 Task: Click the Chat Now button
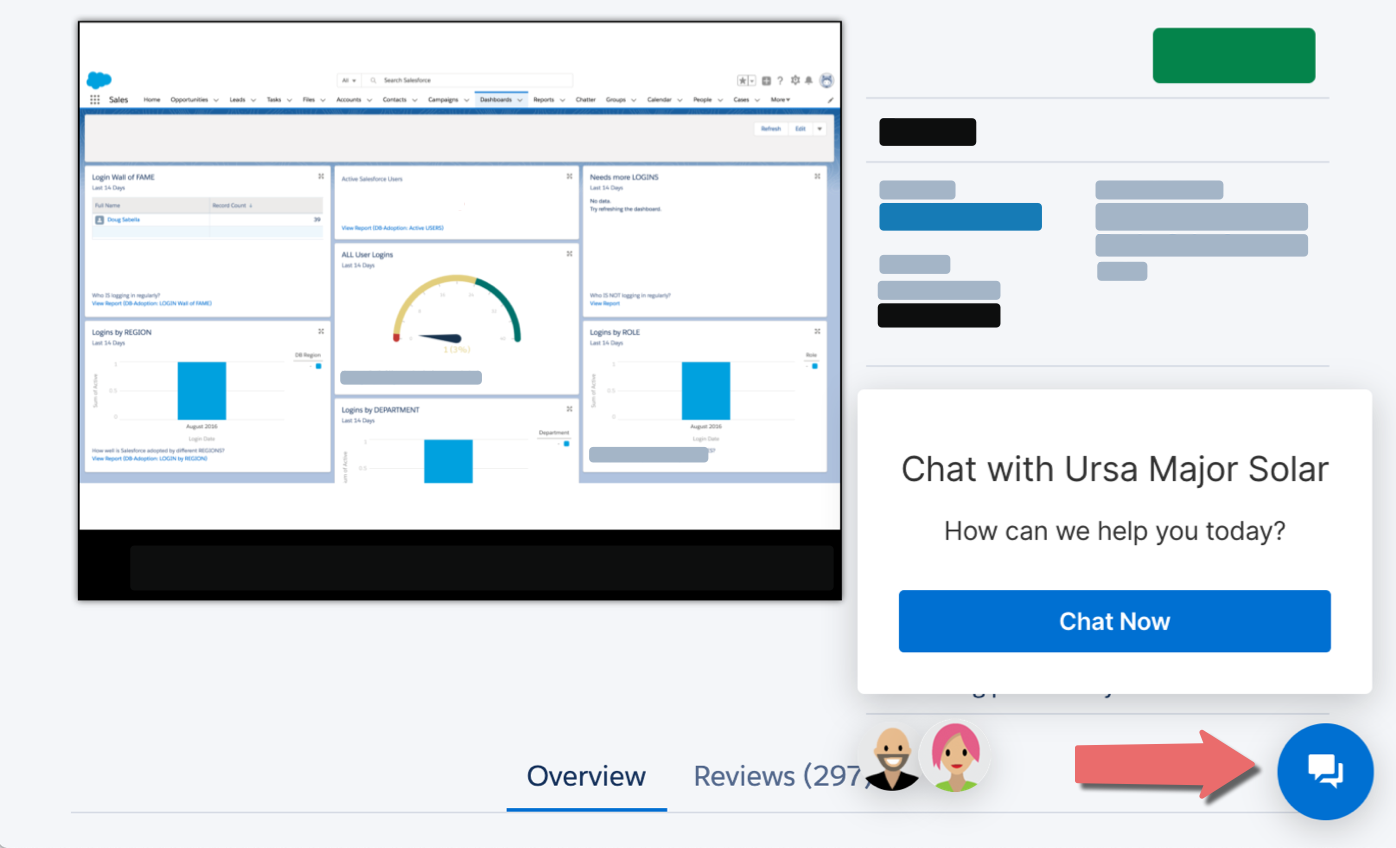1114,621
